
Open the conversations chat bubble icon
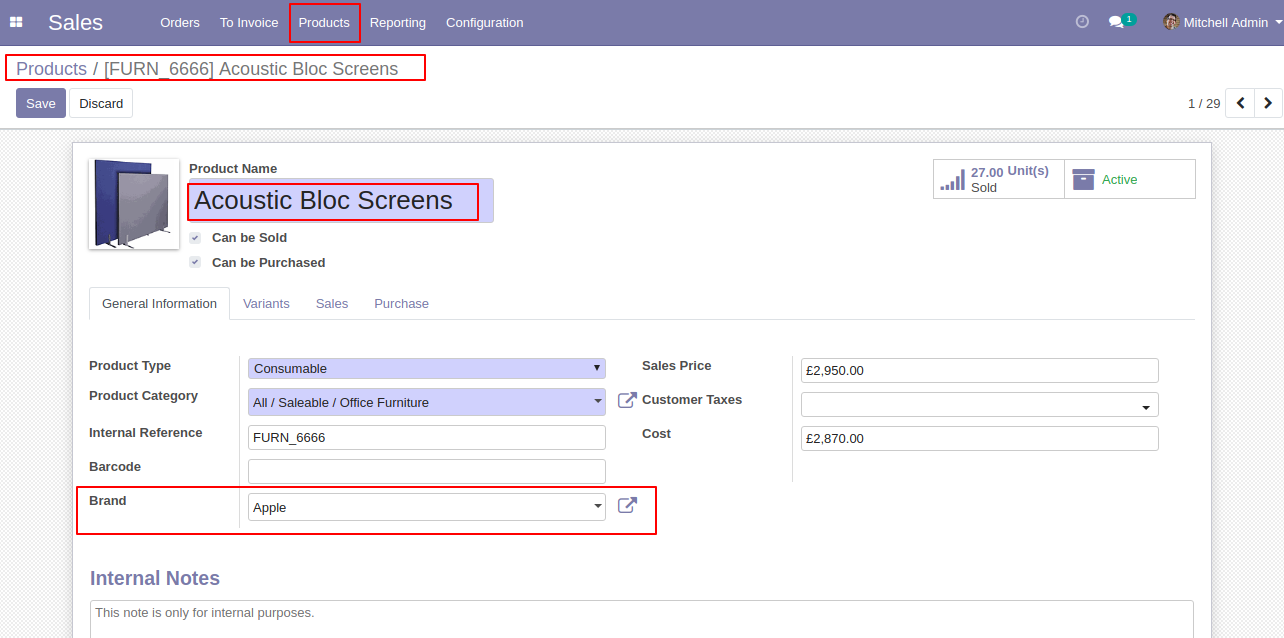(1117, 22)
